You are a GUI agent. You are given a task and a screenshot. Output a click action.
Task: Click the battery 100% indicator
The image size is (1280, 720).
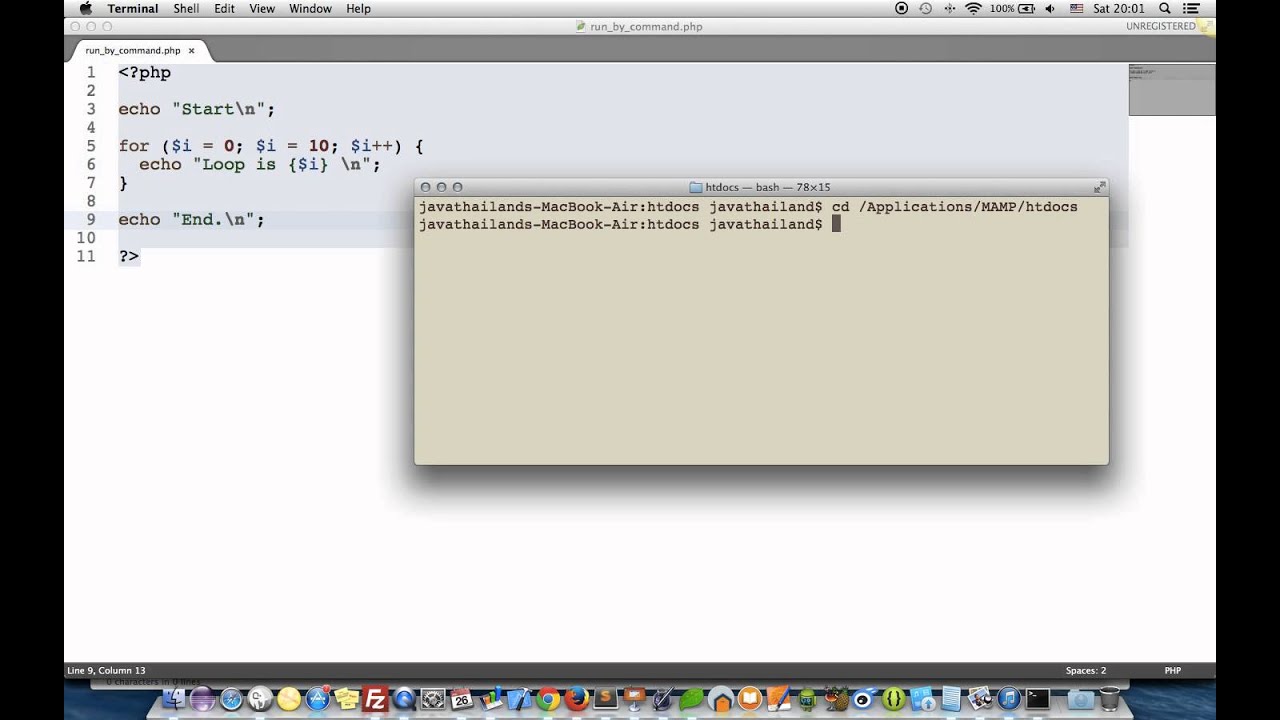(1013, 8)
